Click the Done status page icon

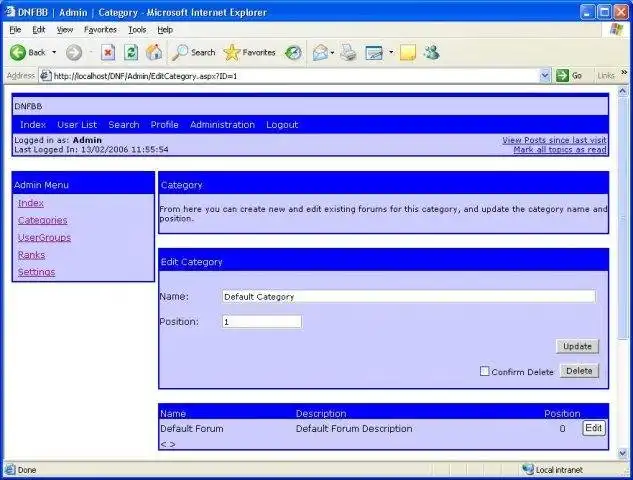coord(10,470)
